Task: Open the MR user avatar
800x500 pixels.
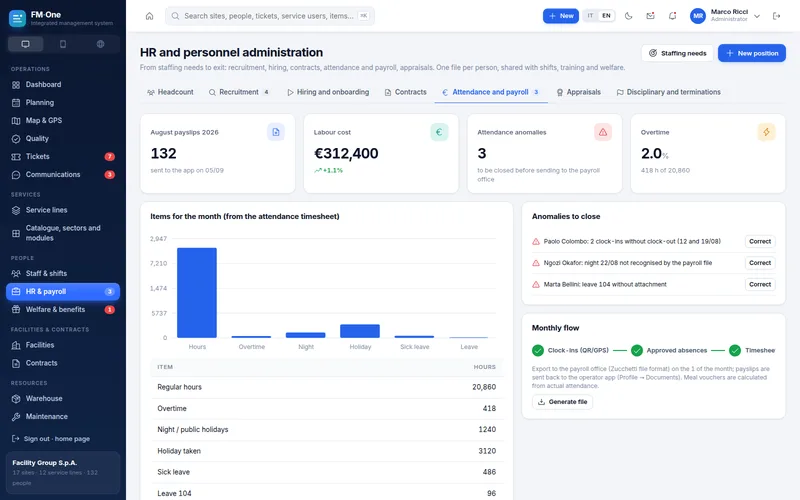Action: [x=698, y=16]
